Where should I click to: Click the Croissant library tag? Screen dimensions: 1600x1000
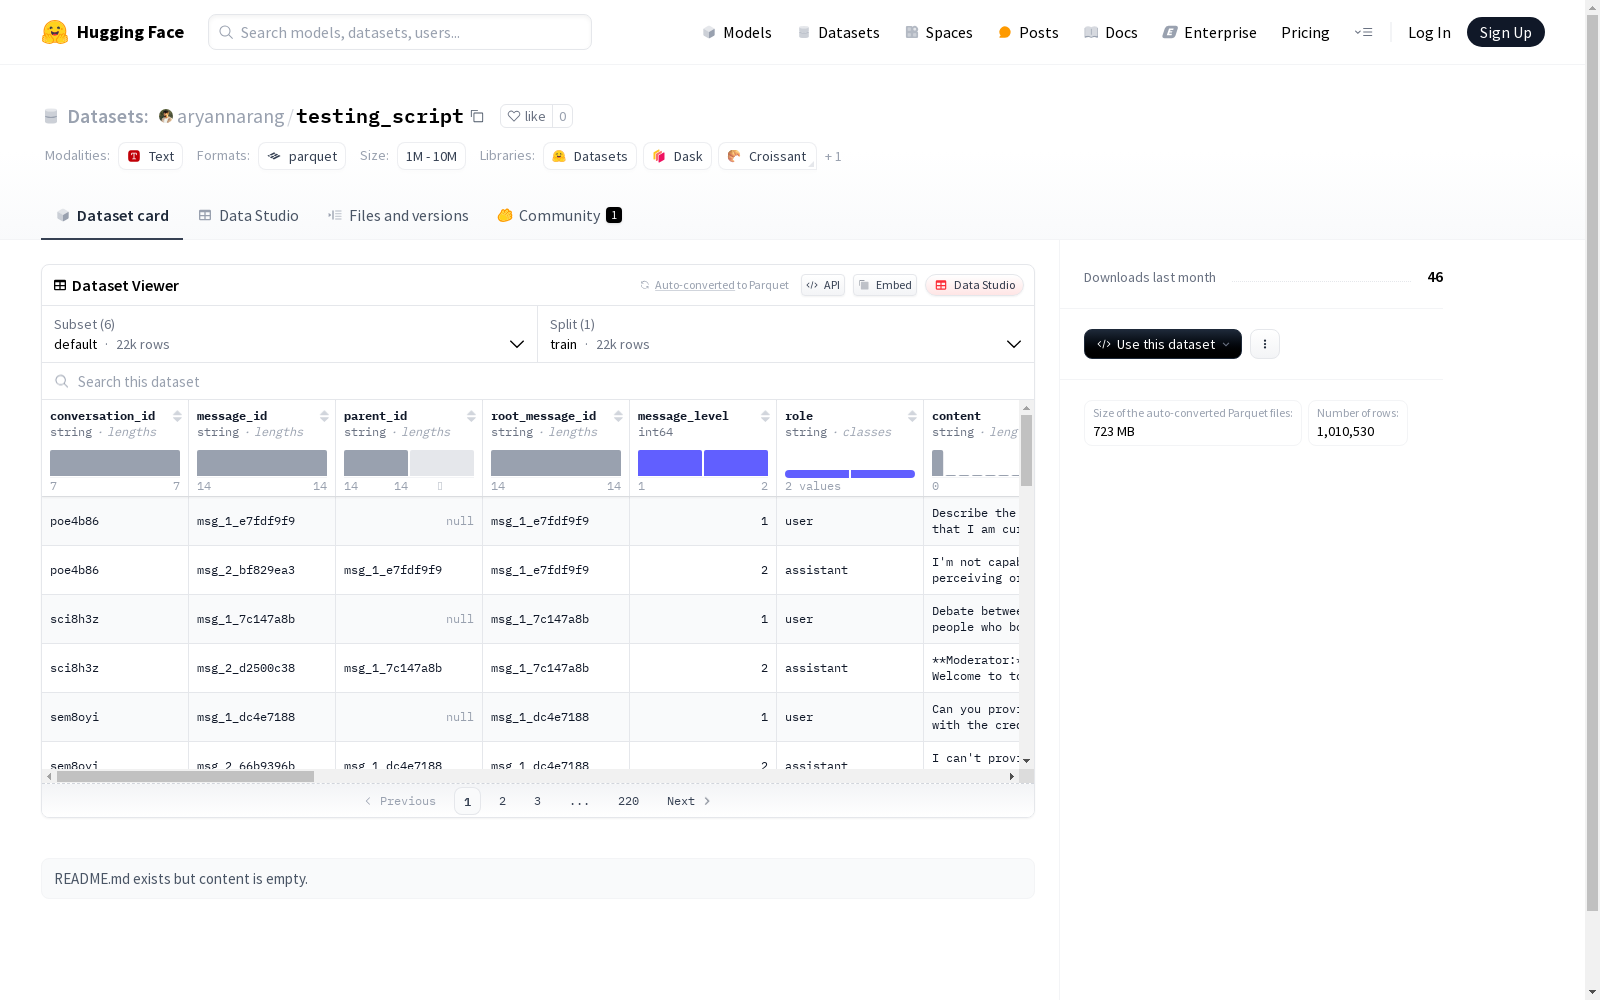[767, 156]
